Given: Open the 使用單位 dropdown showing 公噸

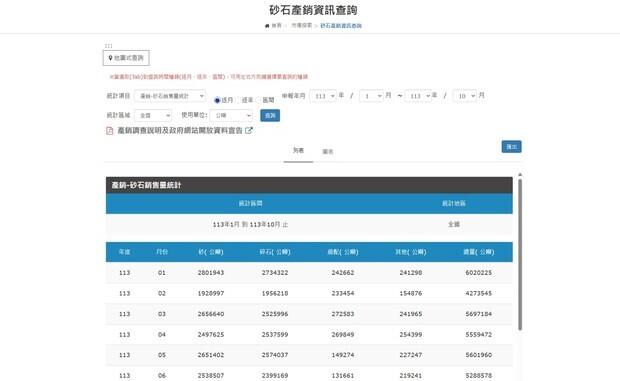Looking at the screenshot, I should tap(231, 115).
